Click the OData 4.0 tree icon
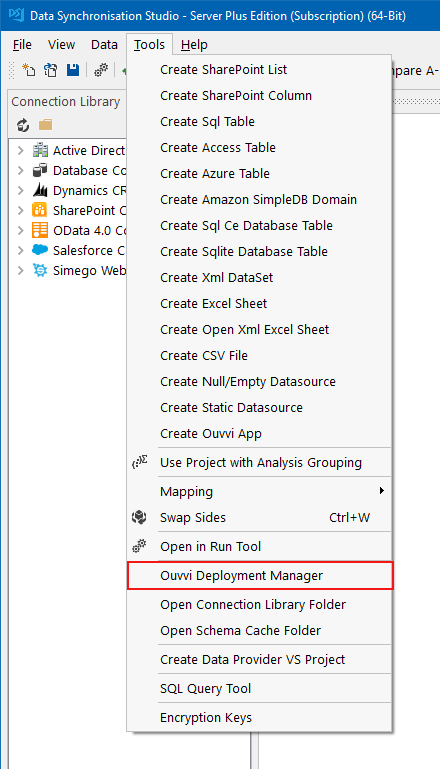The image size is (440, 769). (40, 230)
